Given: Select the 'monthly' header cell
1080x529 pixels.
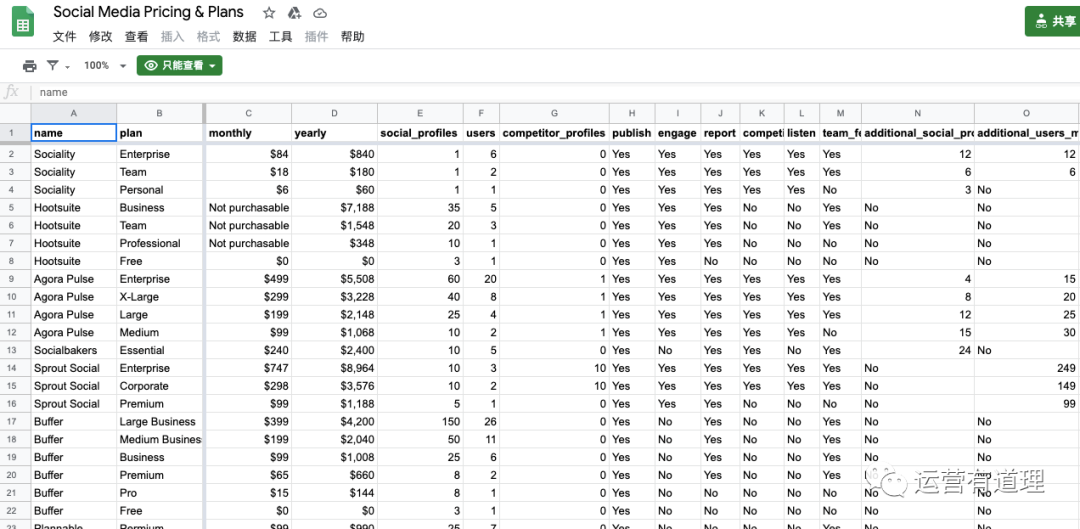Looking at the screenshot, I should tap(249, 133).
